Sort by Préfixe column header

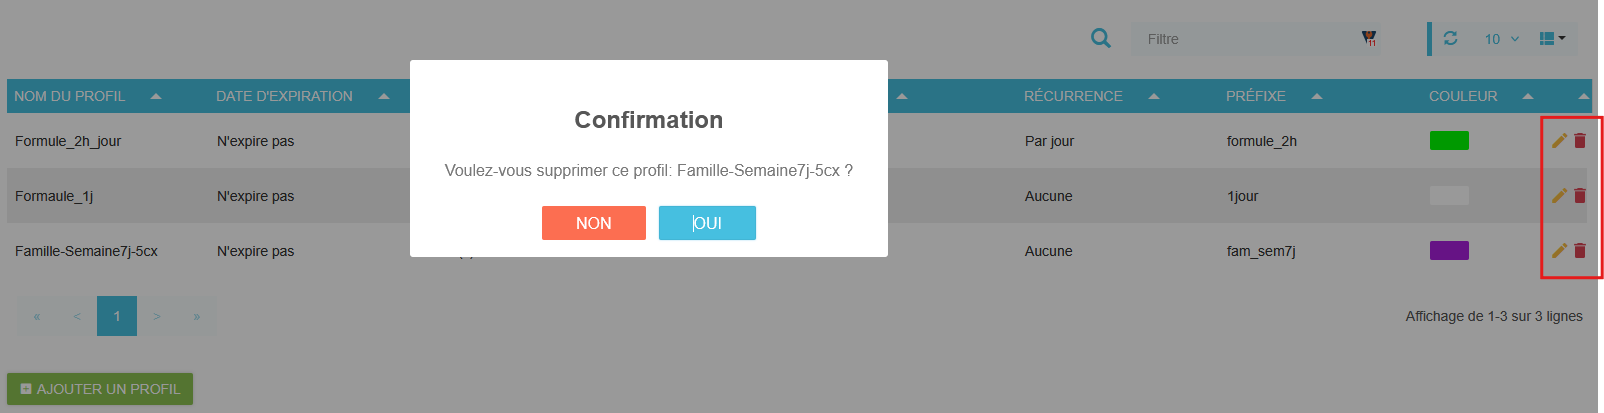(x=1256, y=96)
